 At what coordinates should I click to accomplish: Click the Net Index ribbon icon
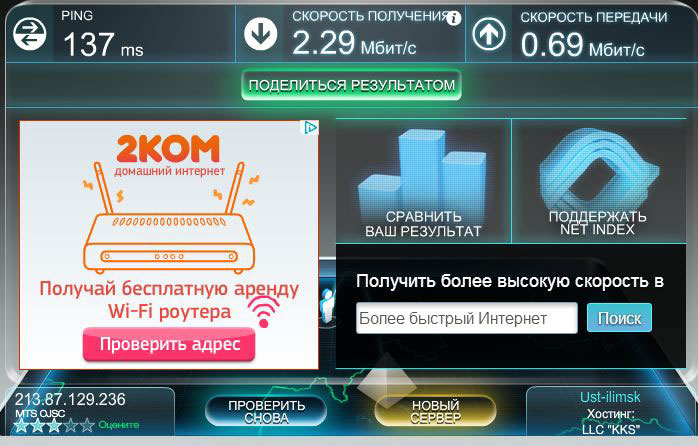(x=598, y=169)
